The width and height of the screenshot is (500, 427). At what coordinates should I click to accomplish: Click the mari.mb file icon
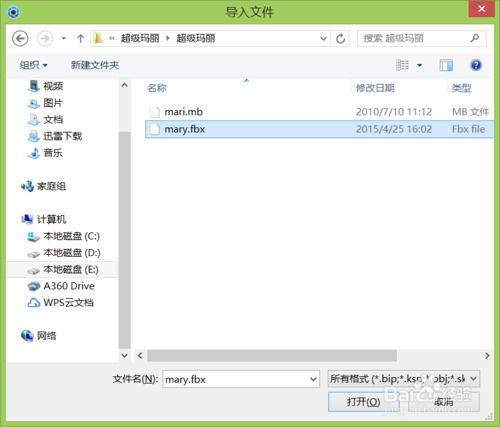(155, 112)
